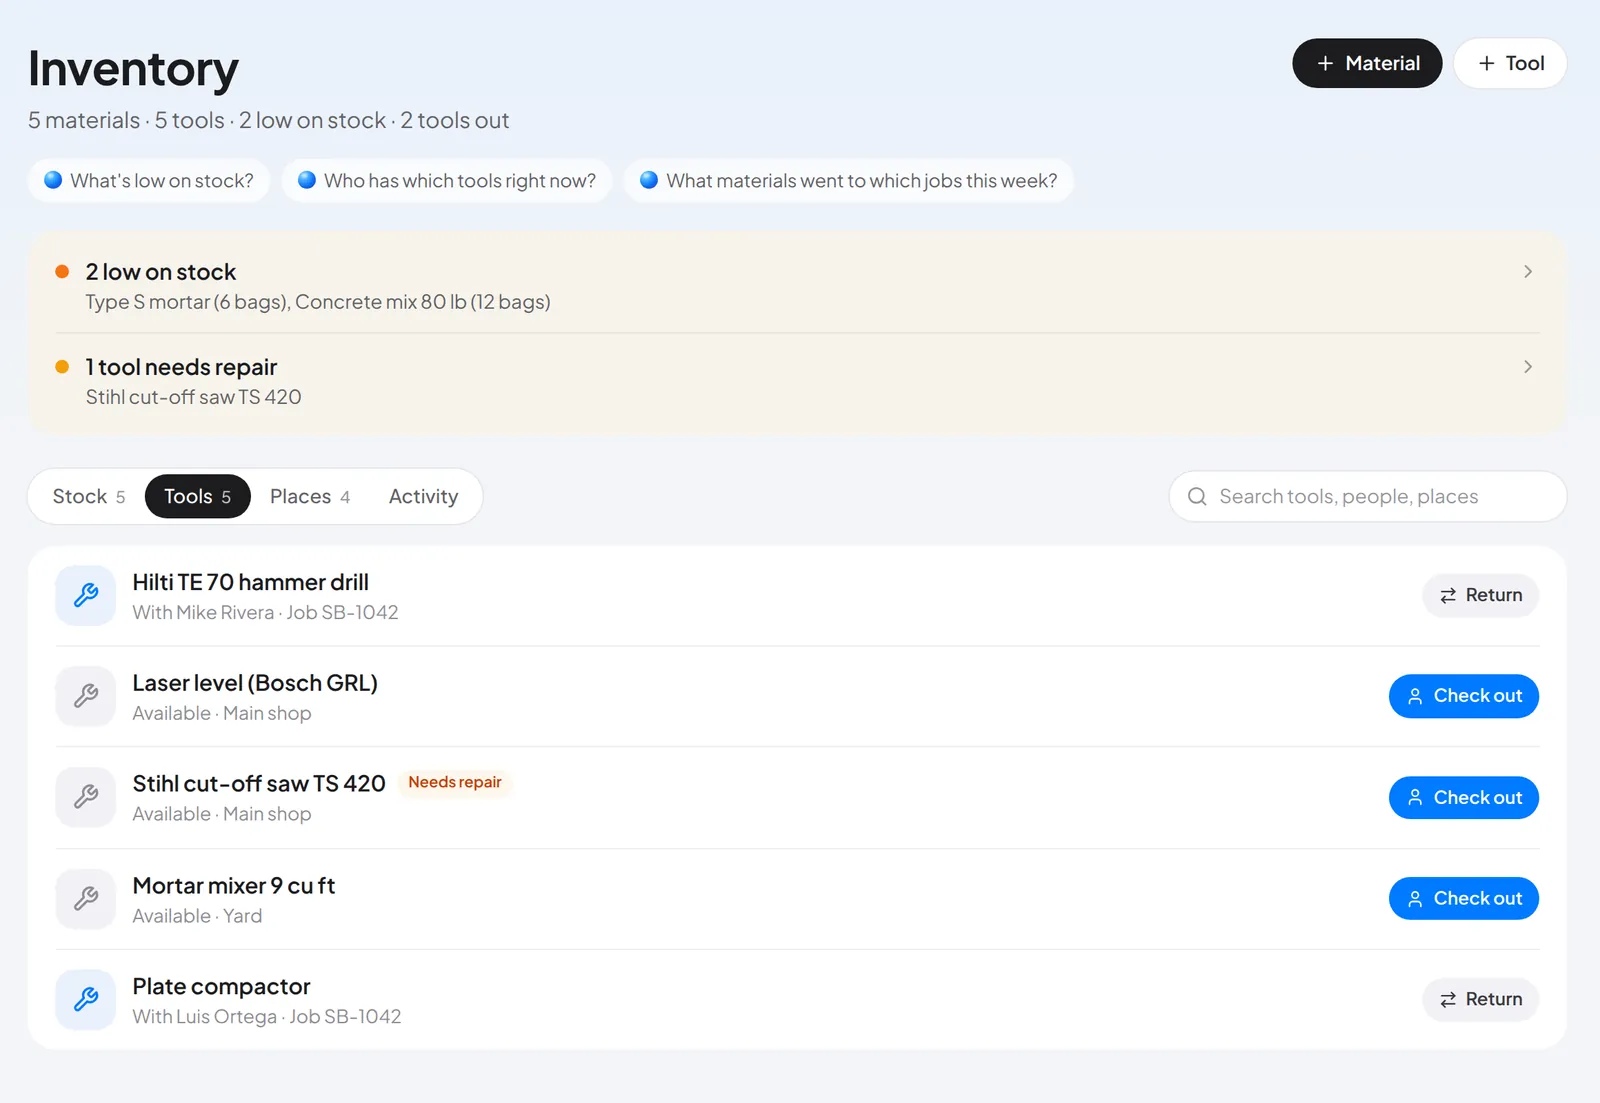The image size is (1600, 1103).
Task: Open the Places tab
Action: pyautogui.click(x=310, y=497)
